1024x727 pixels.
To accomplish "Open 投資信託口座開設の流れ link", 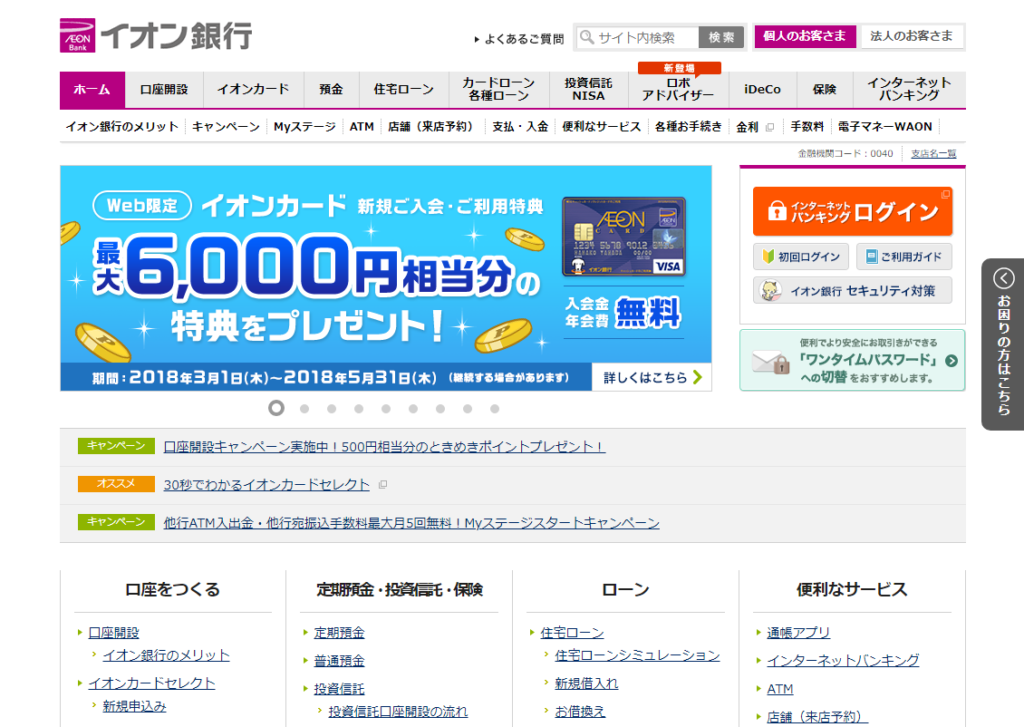I will [398, 711].
